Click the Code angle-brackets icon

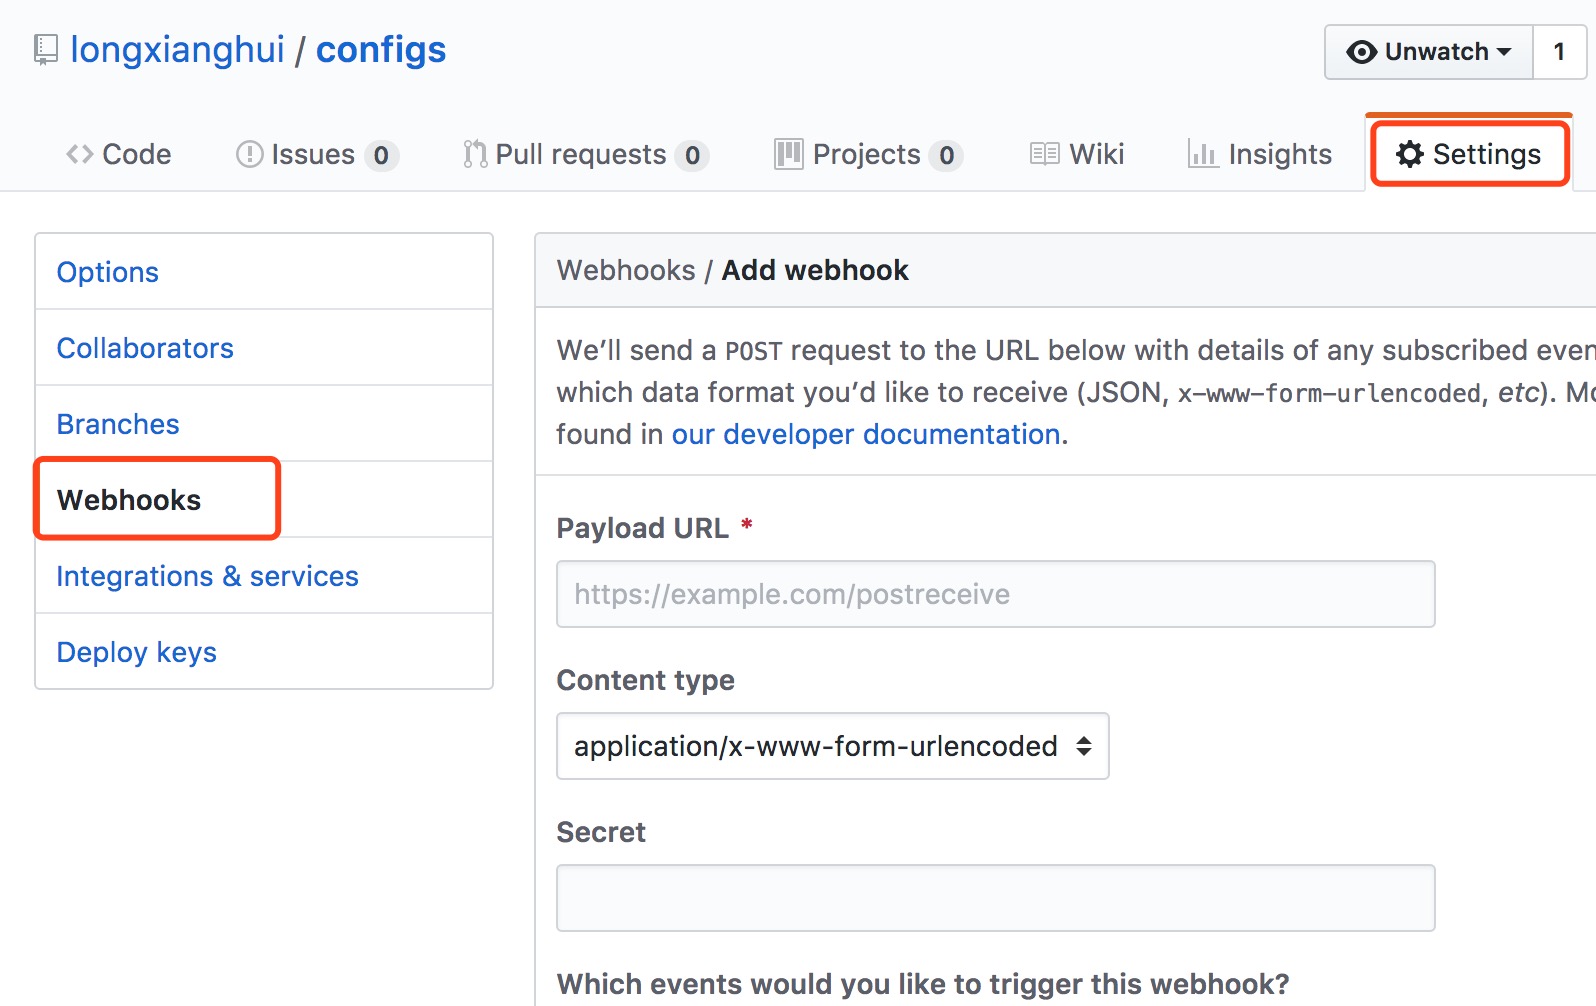[80, 154]
